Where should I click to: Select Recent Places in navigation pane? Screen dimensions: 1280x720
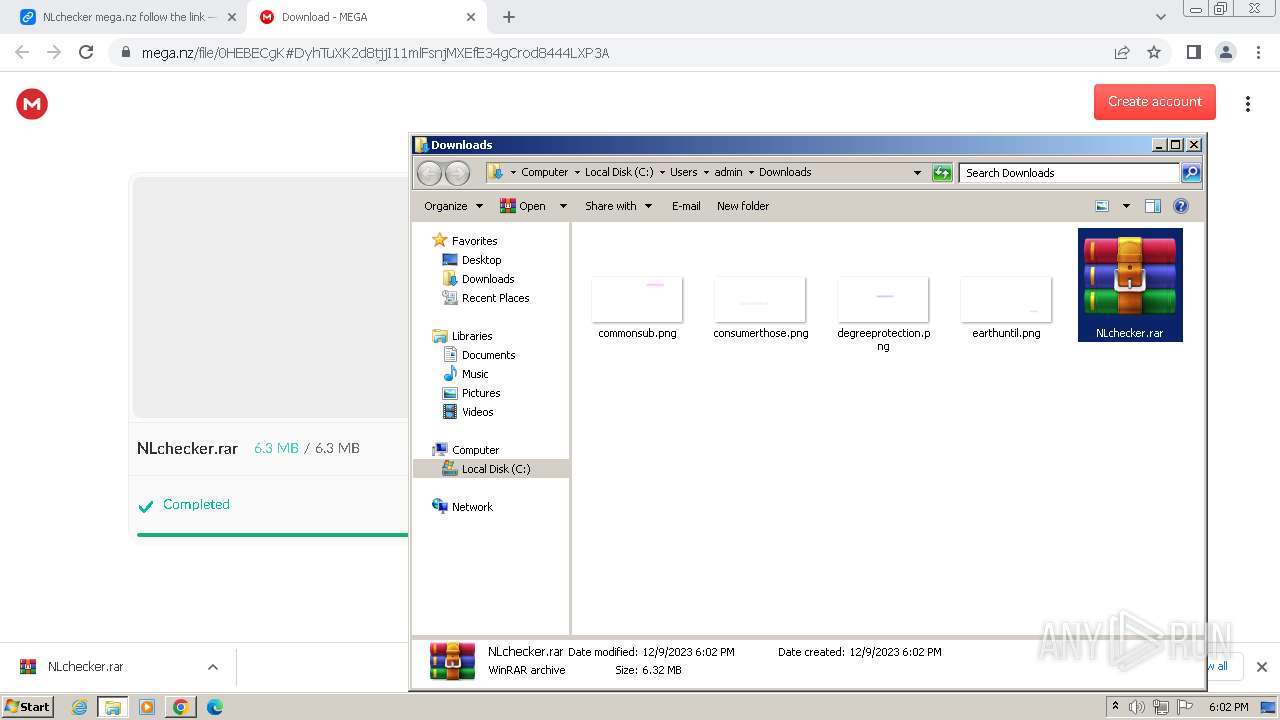click(495, 298)
